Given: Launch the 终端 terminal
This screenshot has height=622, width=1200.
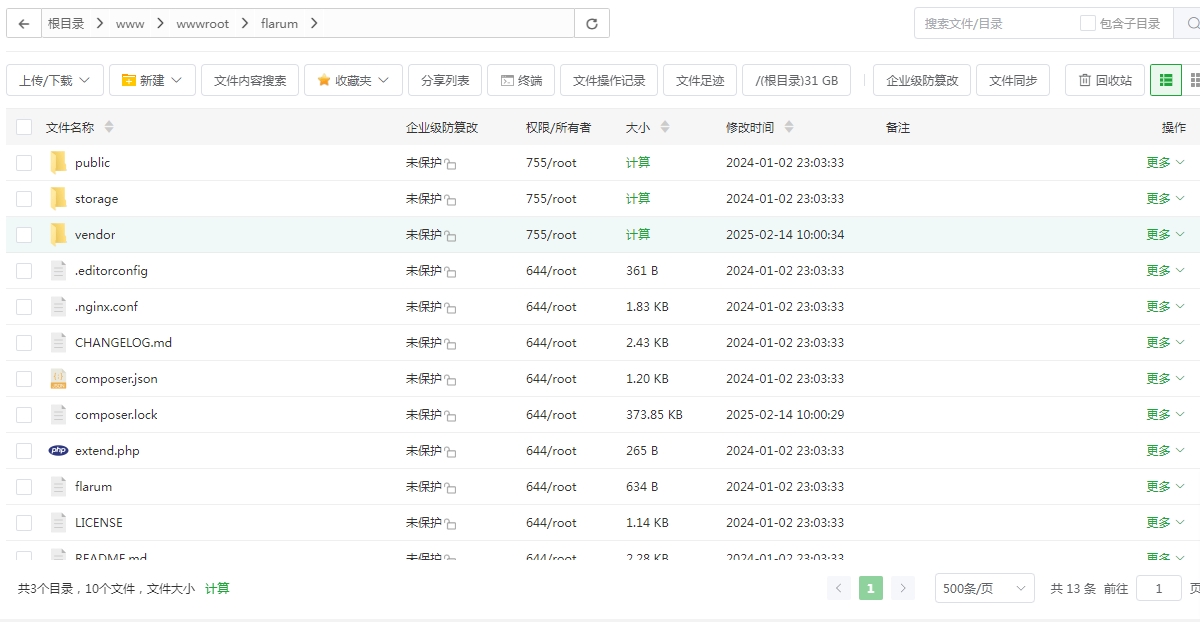Looking at the screenshot, I should click(x=520, y=79).
